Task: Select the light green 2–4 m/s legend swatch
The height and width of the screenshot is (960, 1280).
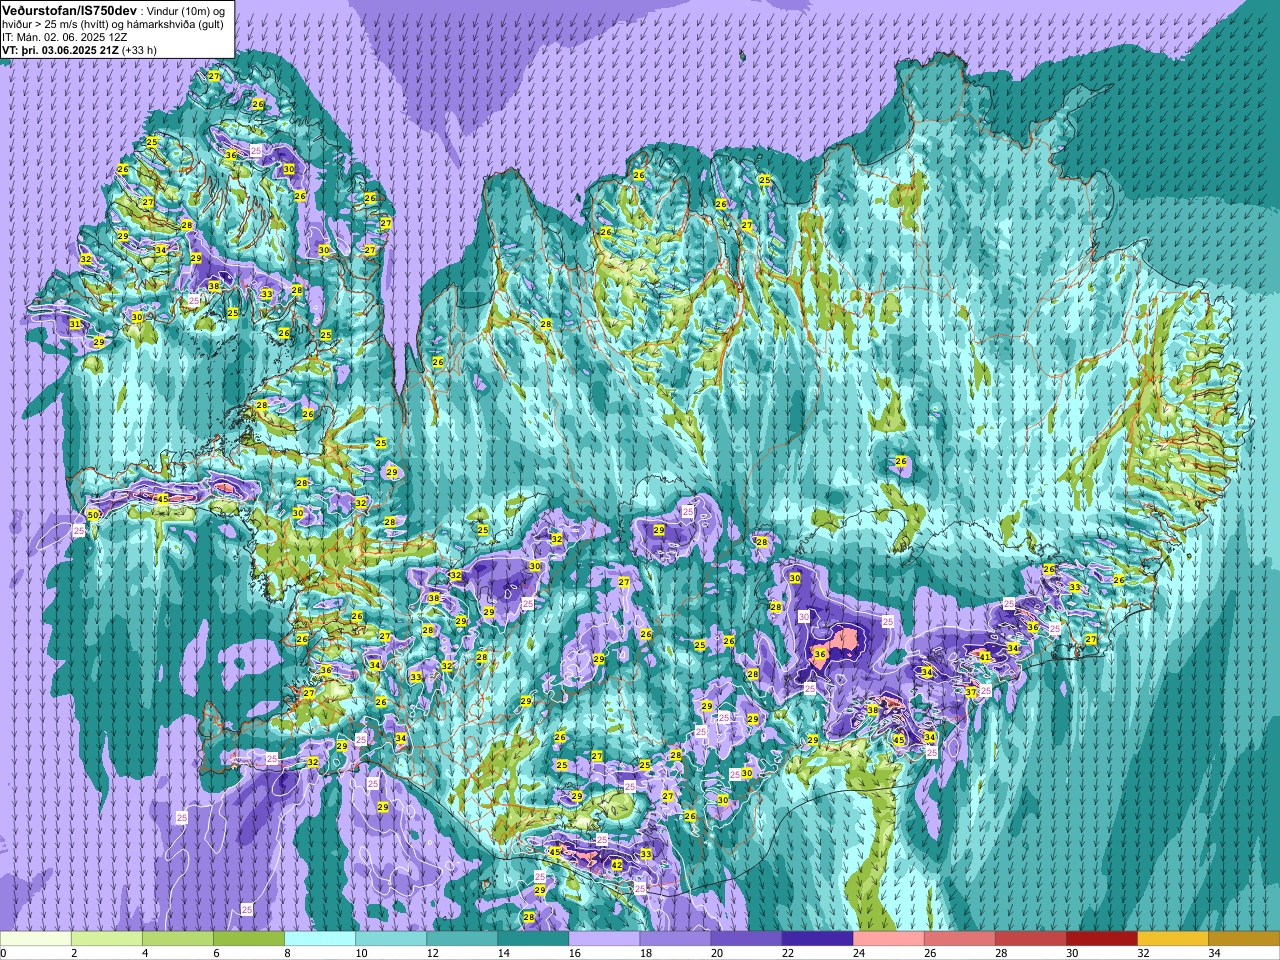Action: pos(107,939)
